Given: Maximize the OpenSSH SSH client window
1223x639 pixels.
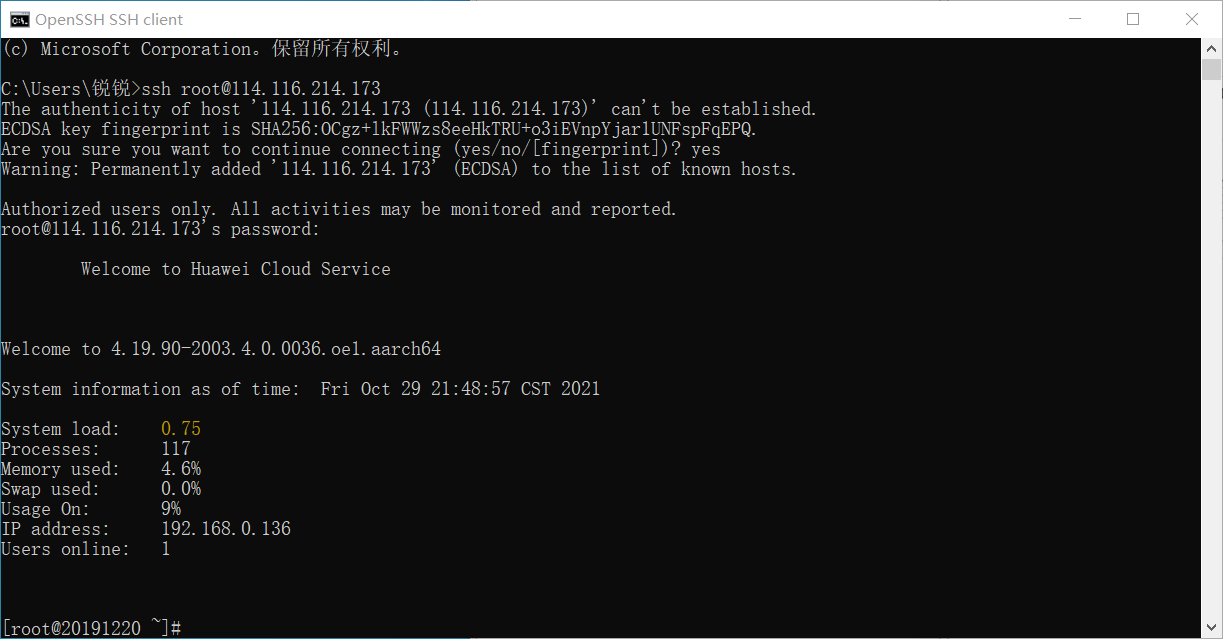Looking at the screenshot, I should tap(1133, 19).
